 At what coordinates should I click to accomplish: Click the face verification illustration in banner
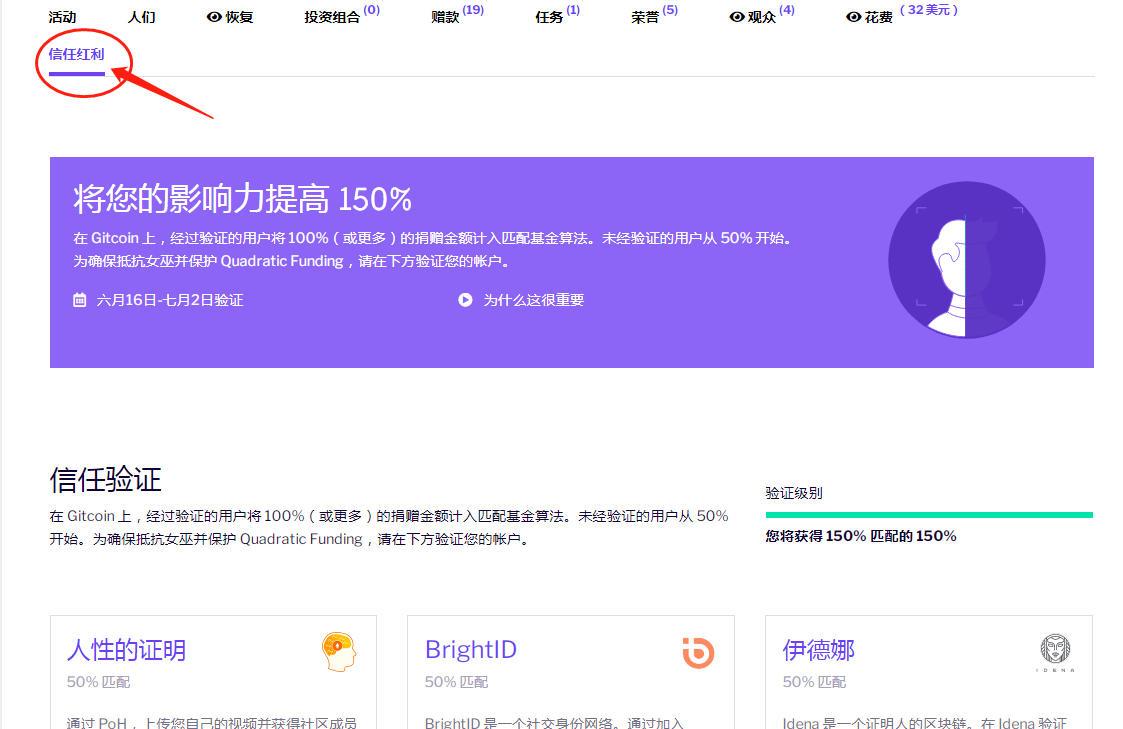pos(966,260)
